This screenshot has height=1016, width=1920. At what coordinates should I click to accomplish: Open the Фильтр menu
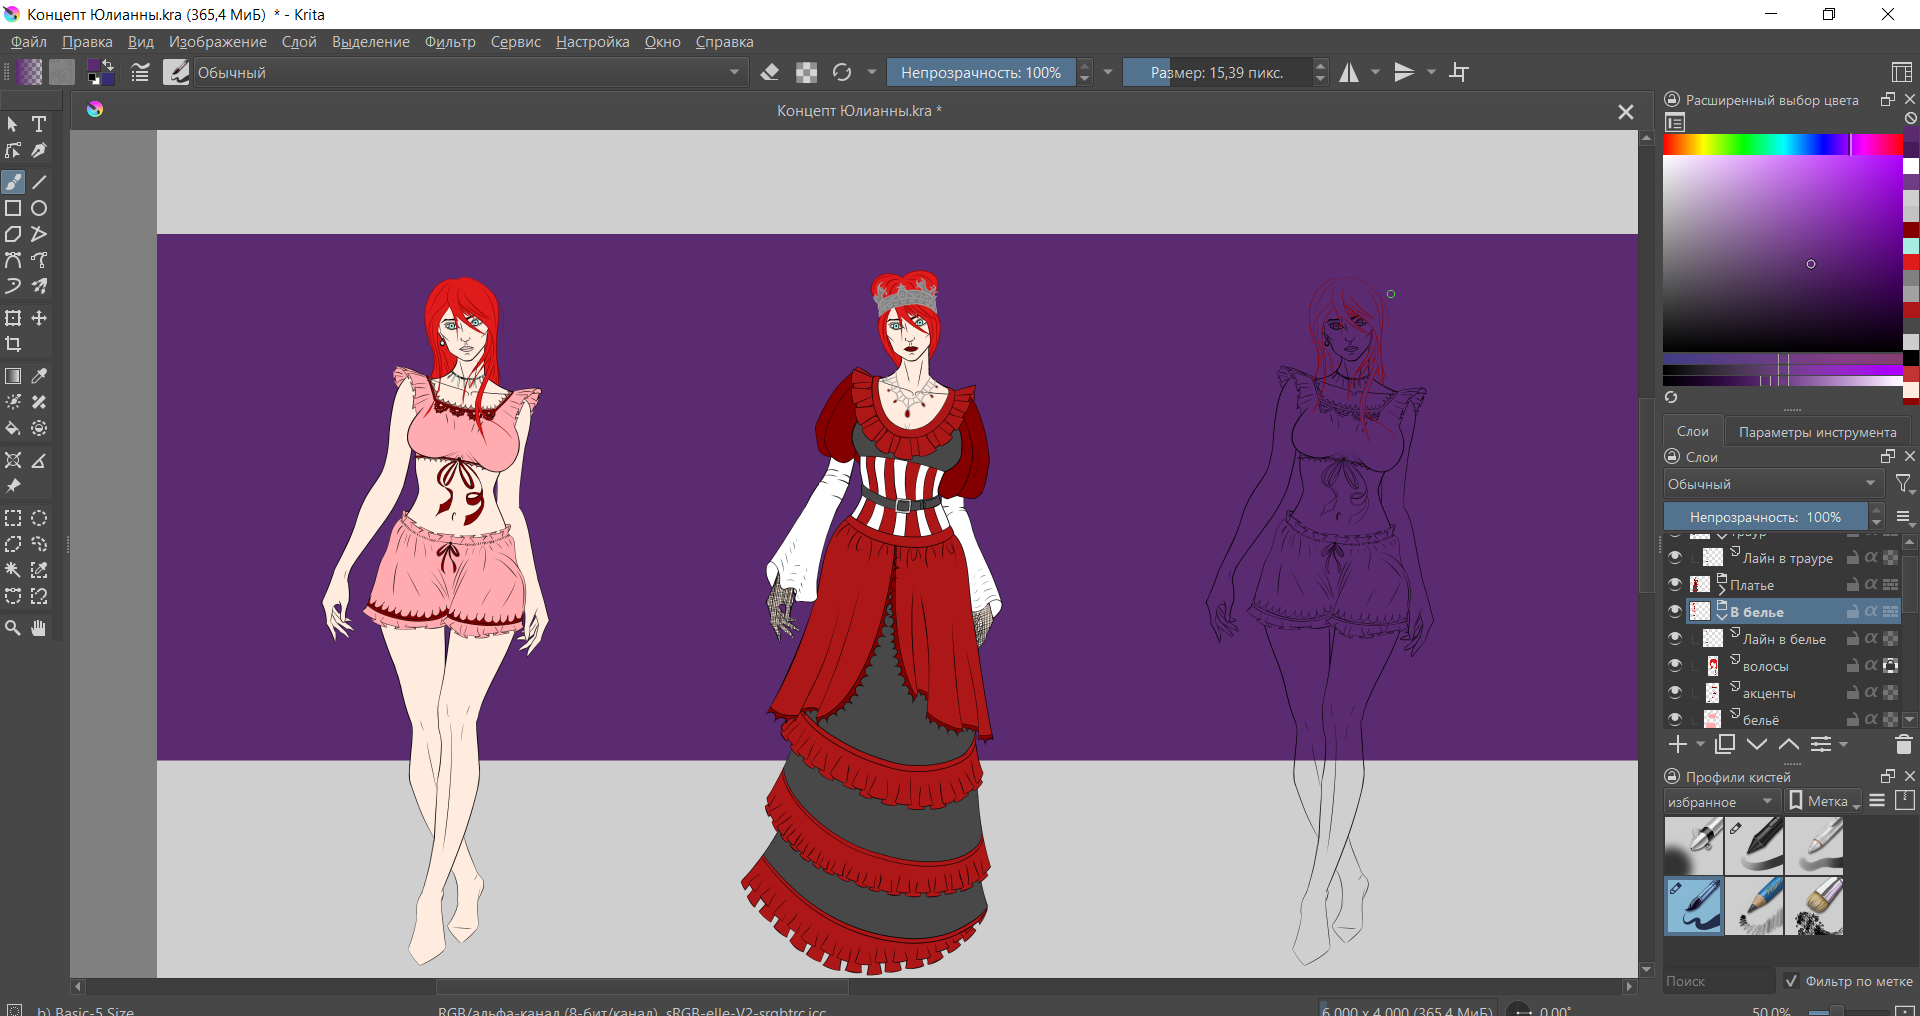point(450,42)
